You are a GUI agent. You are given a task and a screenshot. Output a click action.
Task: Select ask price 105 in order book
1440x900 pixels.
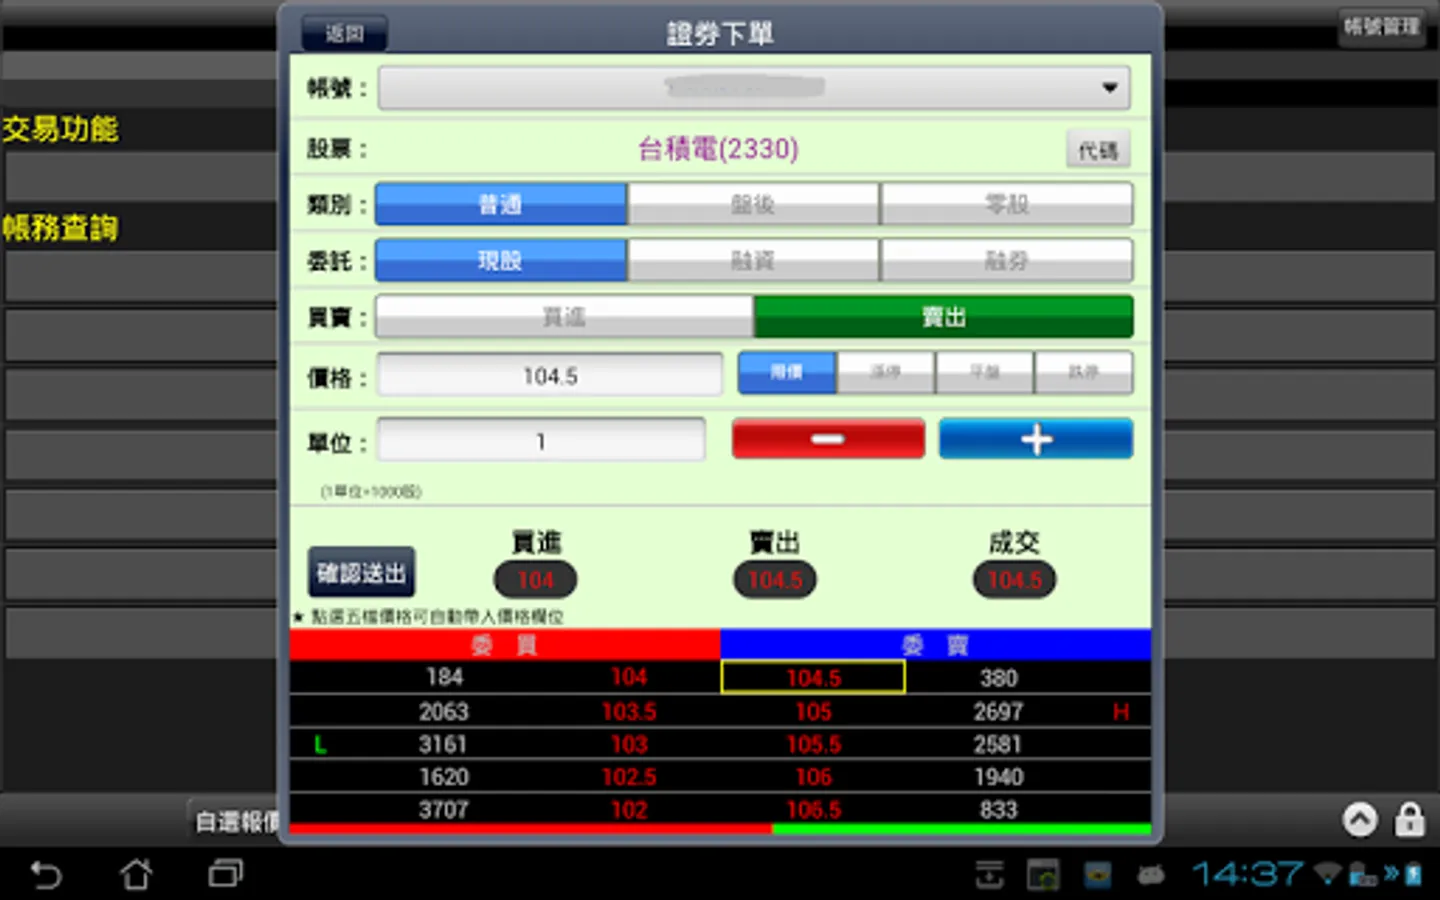tap(813, 711)
